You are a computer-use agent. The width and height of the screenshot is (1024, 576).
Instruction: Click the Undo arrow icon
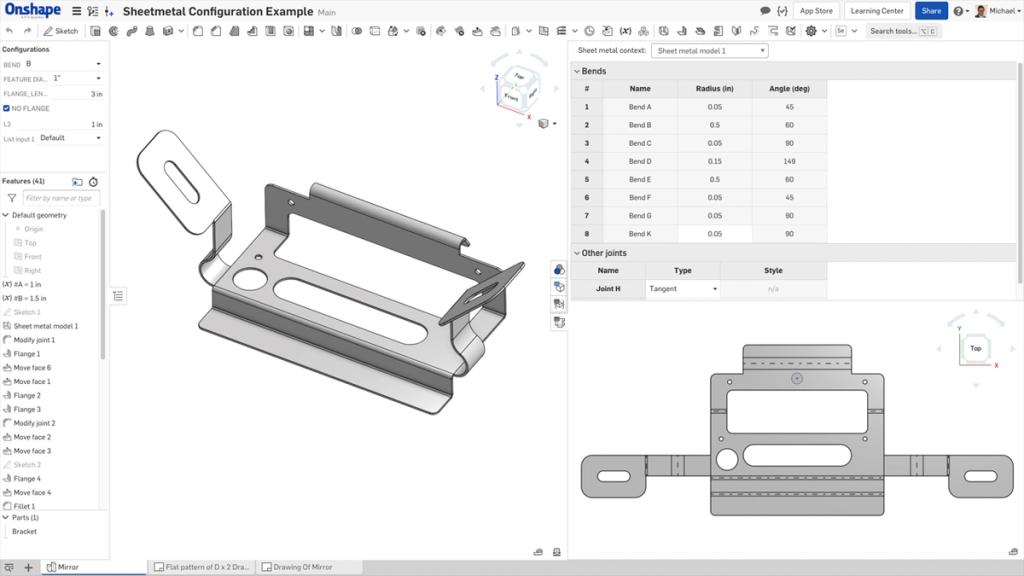pos(10,31)
